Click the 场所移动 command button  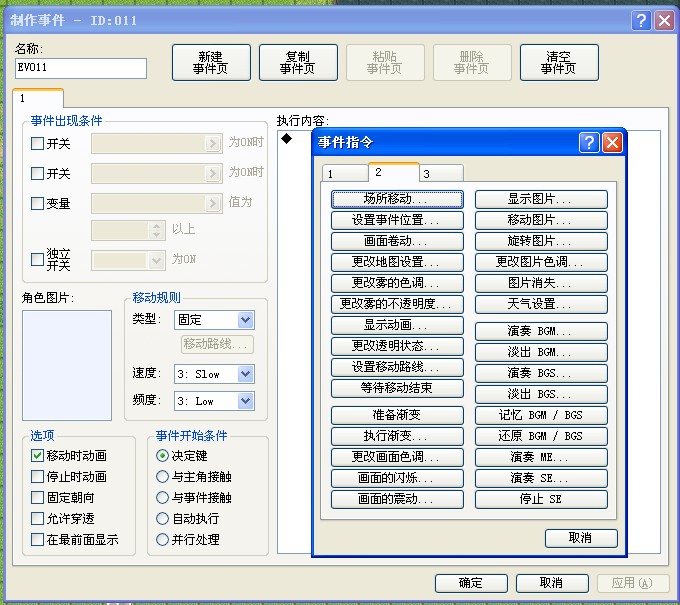click(x=397, y=199)
